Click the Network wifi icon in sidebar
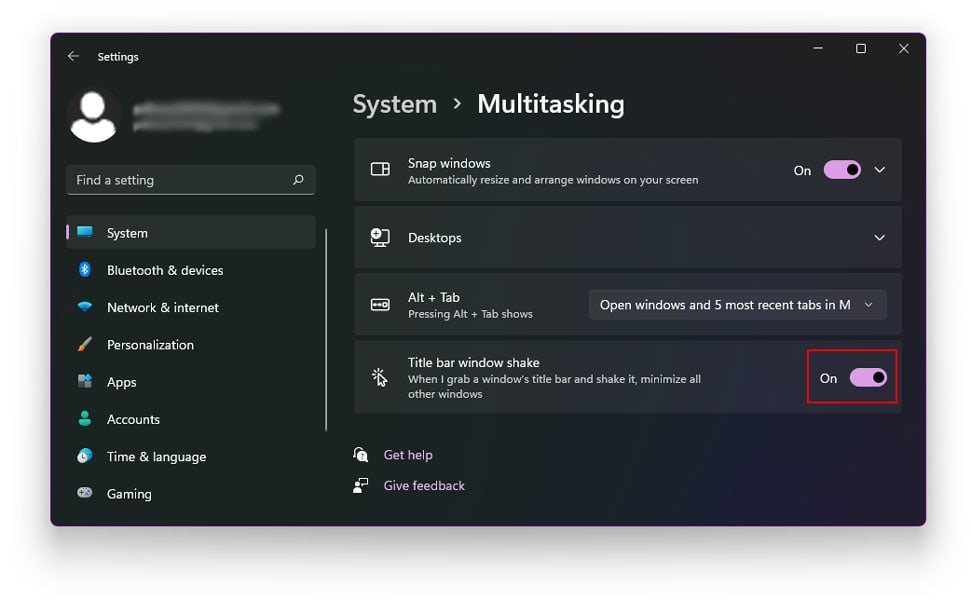971x600 pixels. (85, 307)
